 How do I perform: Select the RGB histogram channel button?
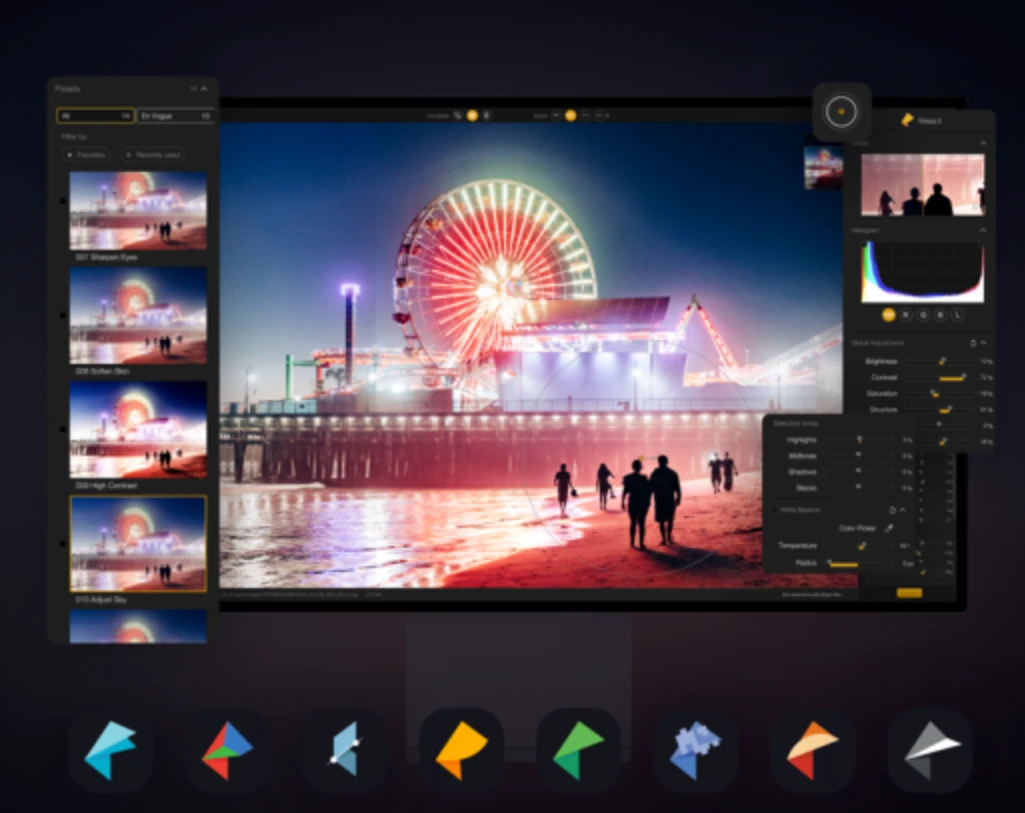click(888, 315)
